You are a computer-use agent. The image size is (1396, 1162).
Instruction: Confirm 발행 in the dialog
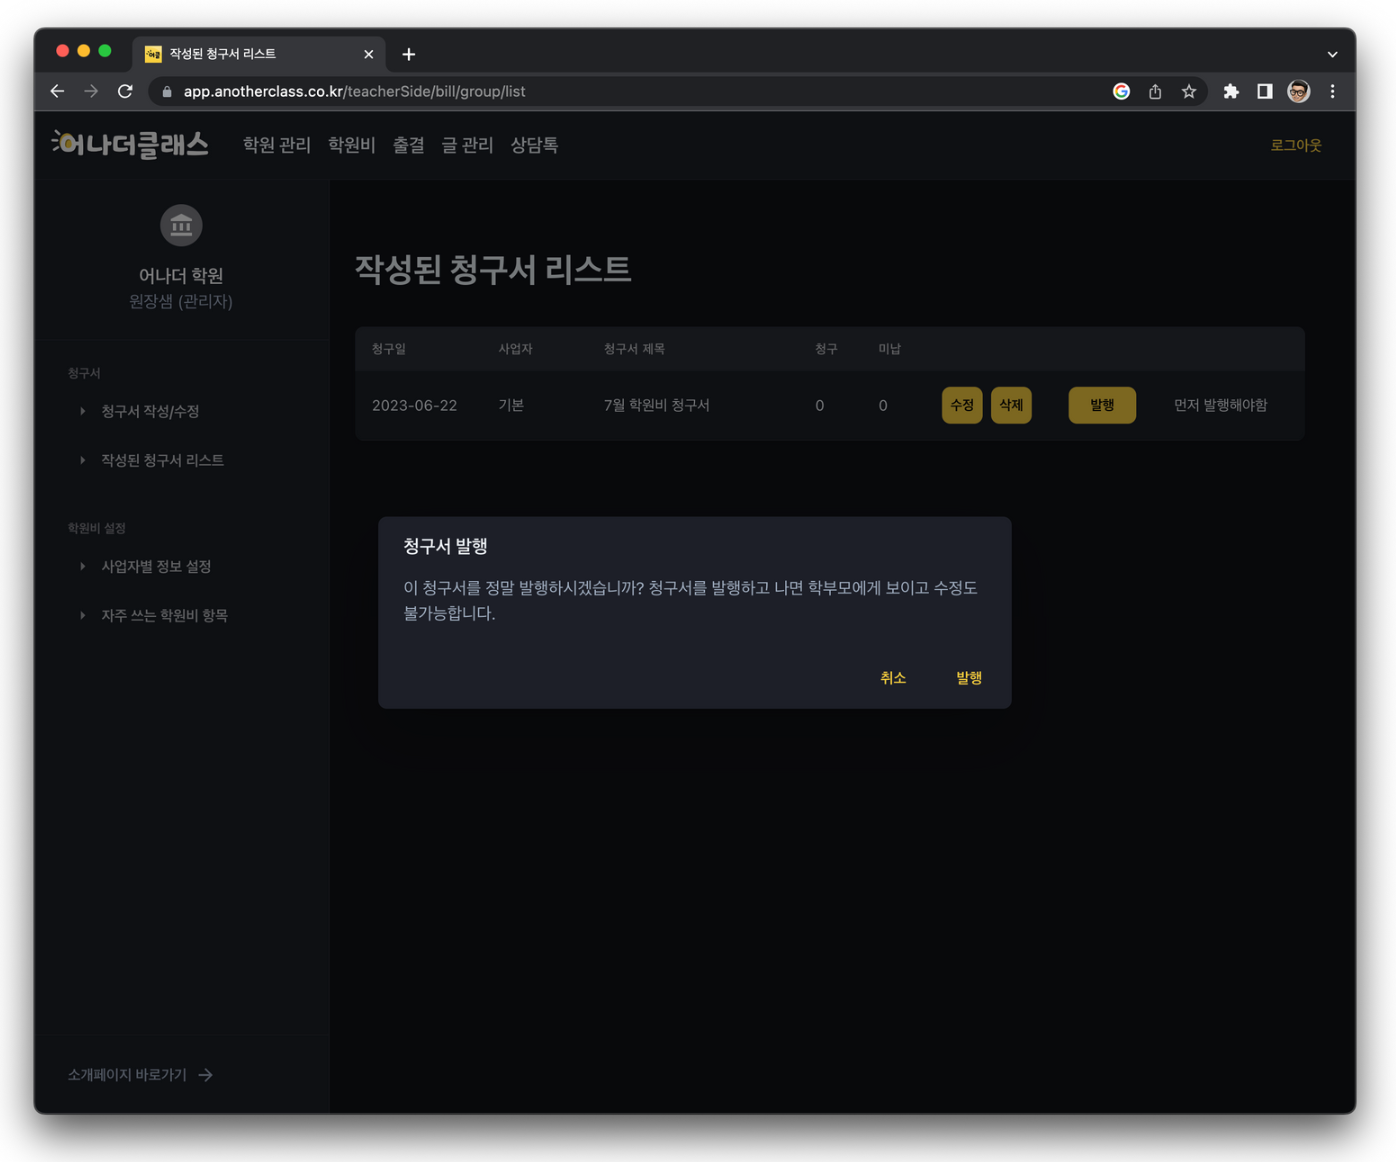coord(969,678)
